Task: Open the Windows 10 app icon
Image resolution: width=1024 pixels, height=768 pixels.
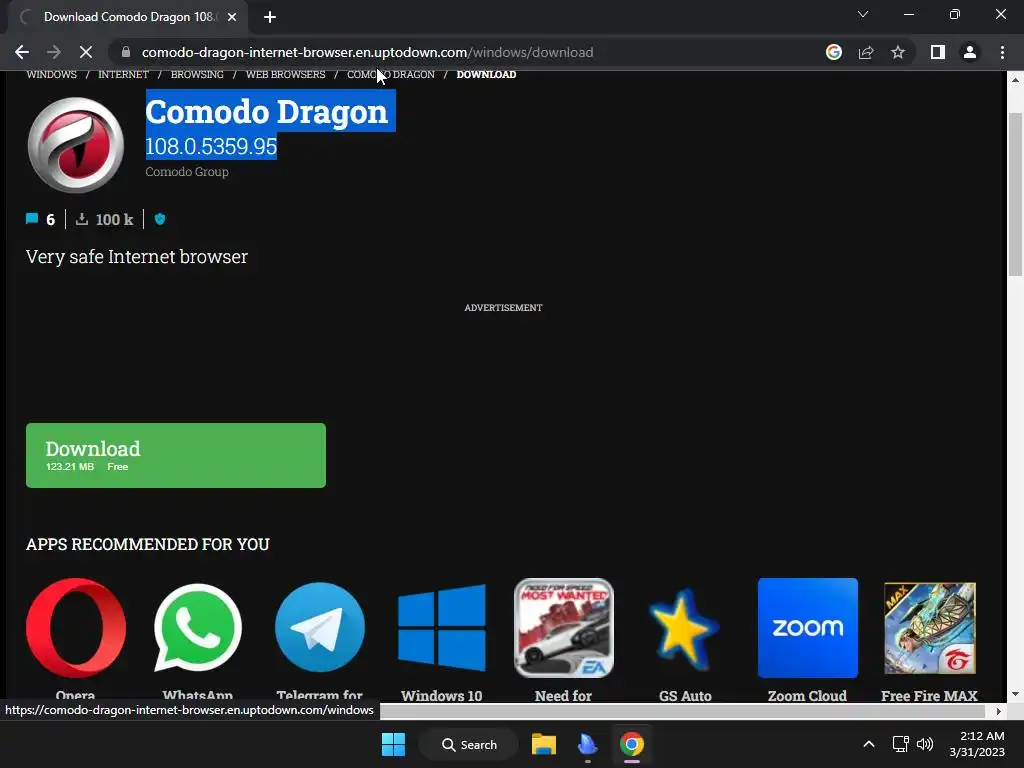Action: pos(442,628)
